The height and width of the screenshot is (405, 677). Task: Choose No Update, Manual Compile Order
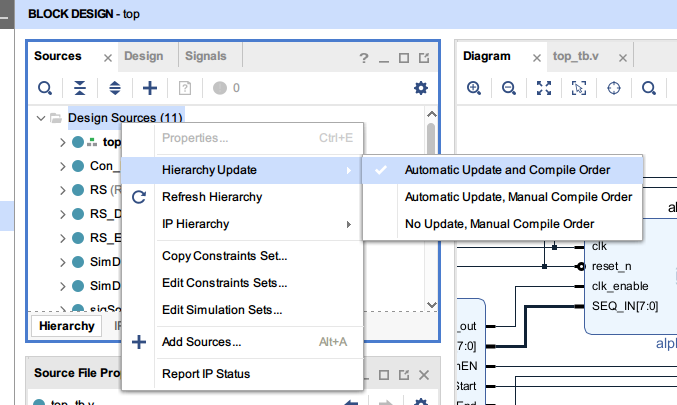pos(499,224)
